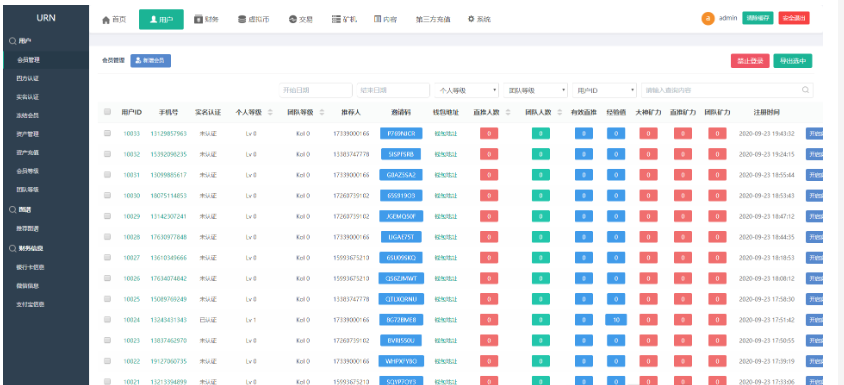Click the red 安全退出 button

[794, 18]
